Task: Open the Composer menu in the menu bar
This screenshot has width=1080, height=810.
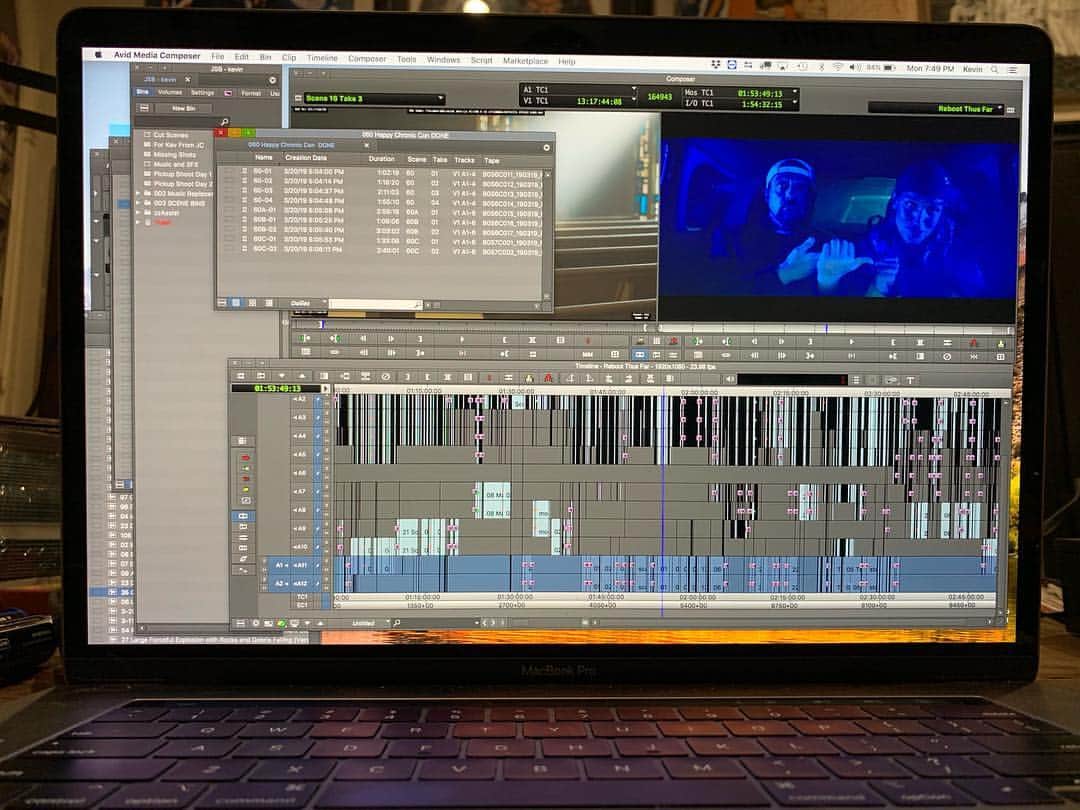Action: (367, 59)
